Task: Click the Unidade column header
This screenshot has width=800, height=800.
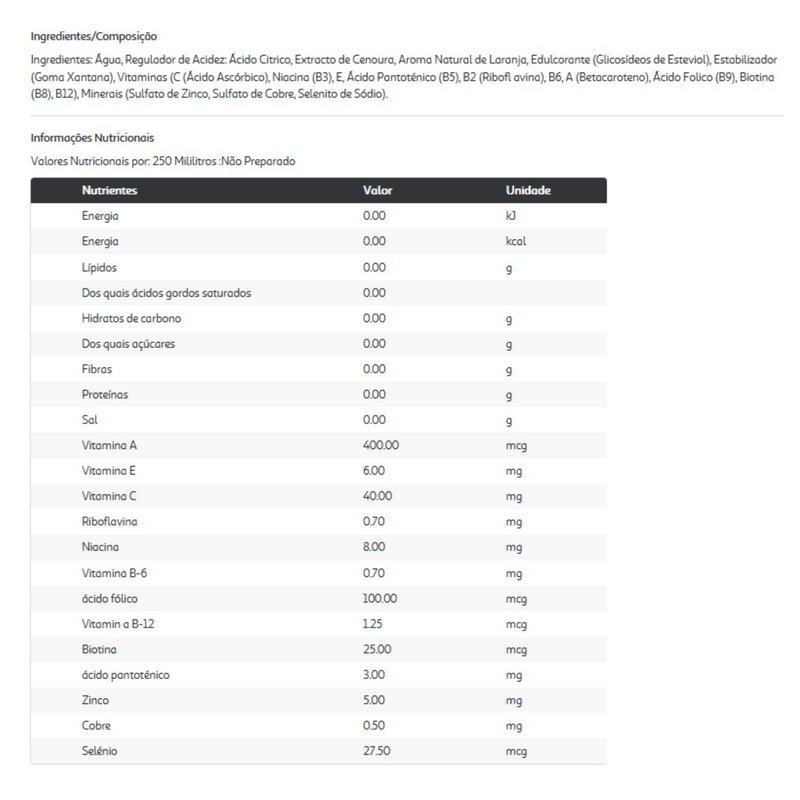Action: click(x=528, y=190)
